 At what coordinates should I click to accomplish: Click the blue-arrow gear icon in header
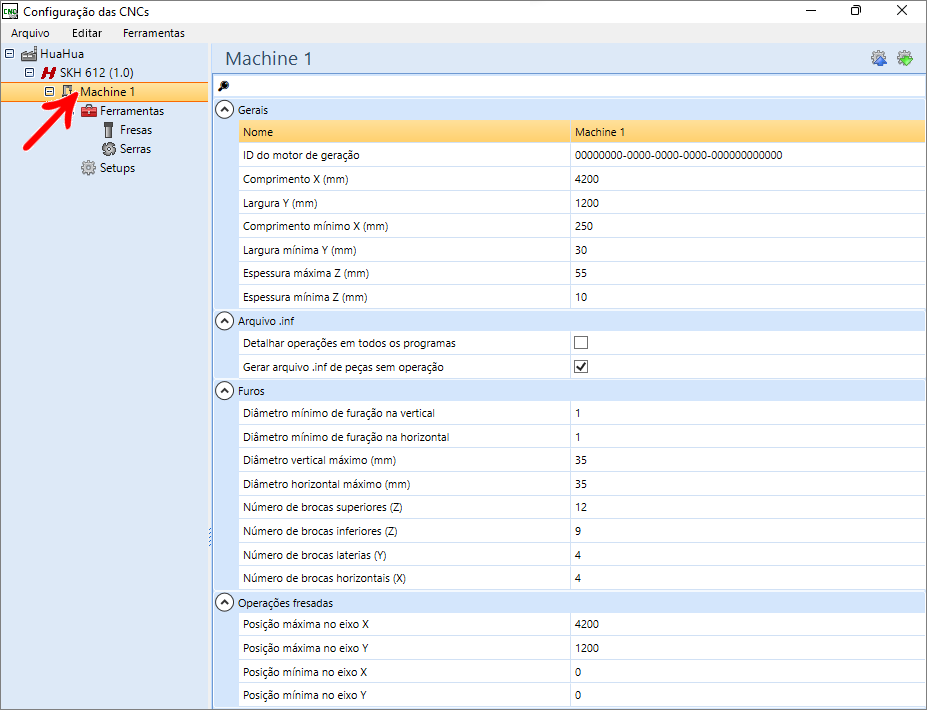(879, 58)
